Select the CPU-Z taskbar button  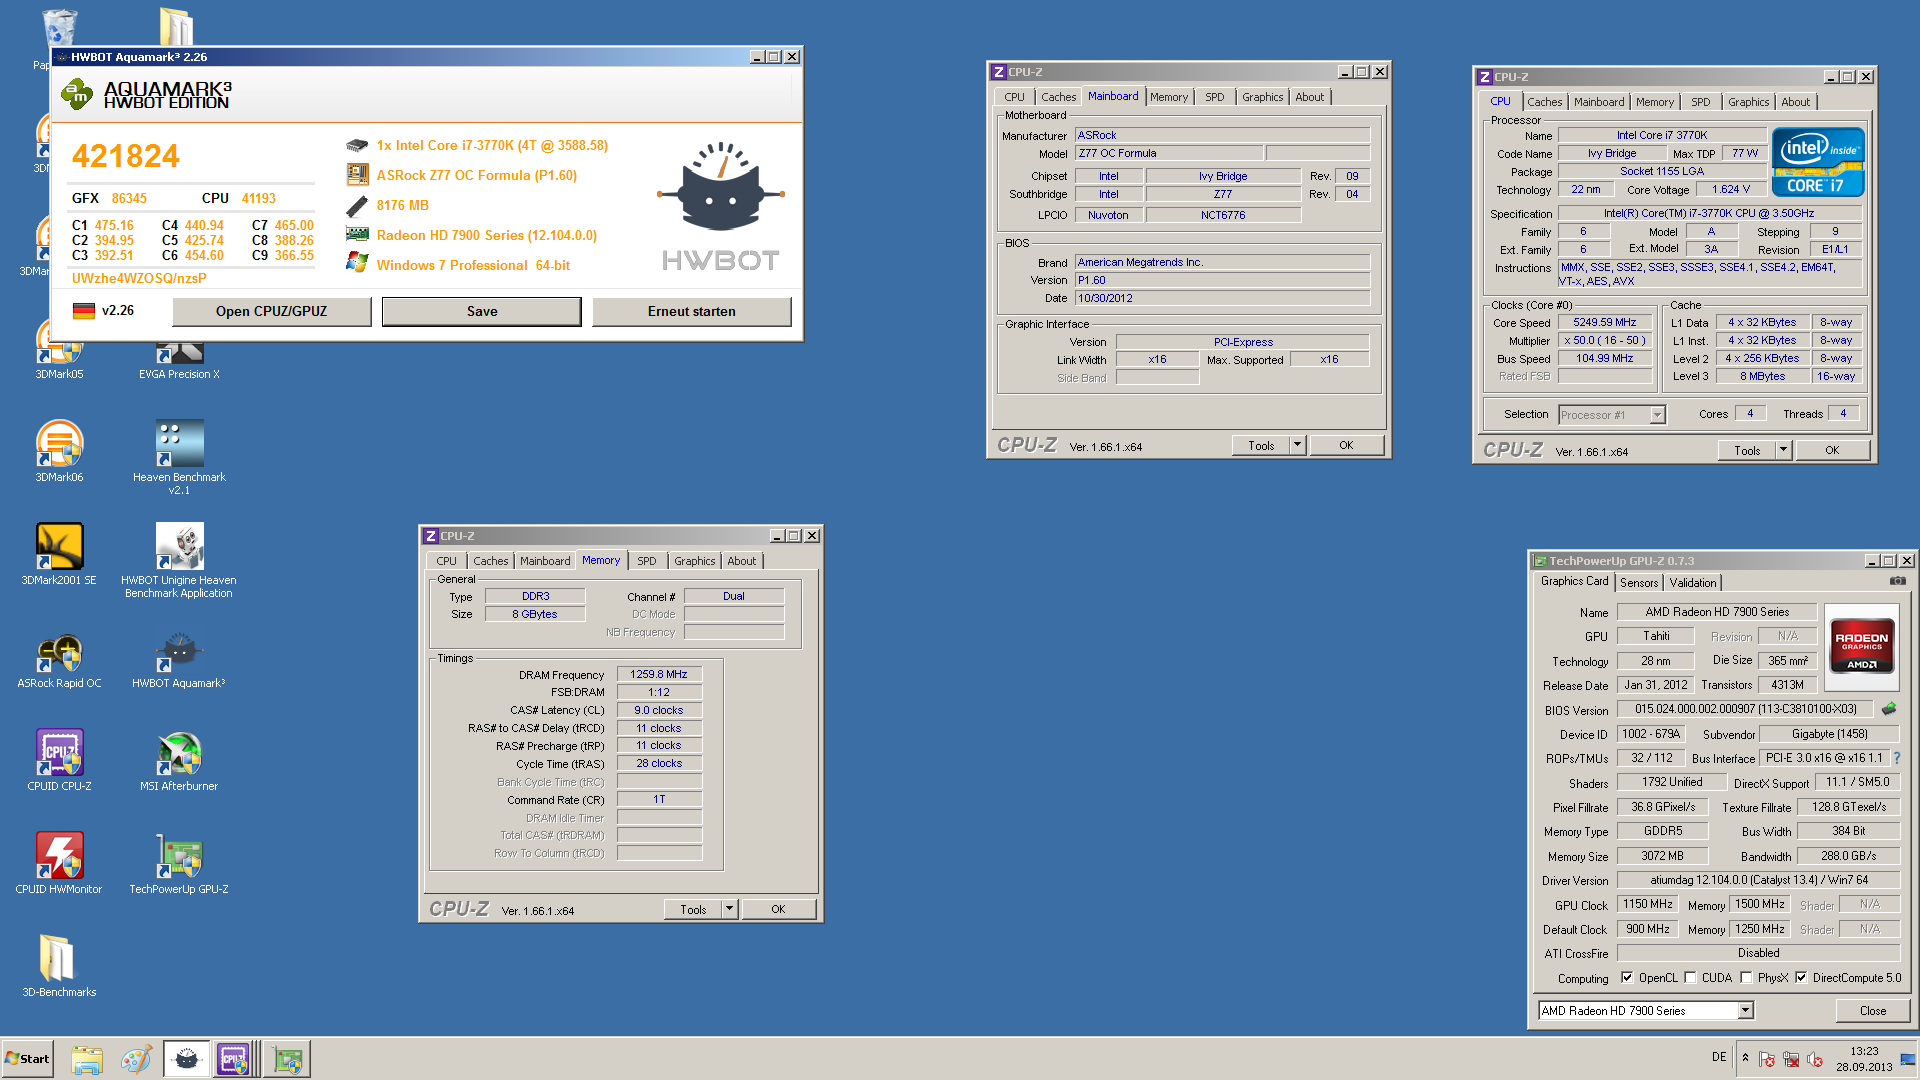coord(234,1059)
